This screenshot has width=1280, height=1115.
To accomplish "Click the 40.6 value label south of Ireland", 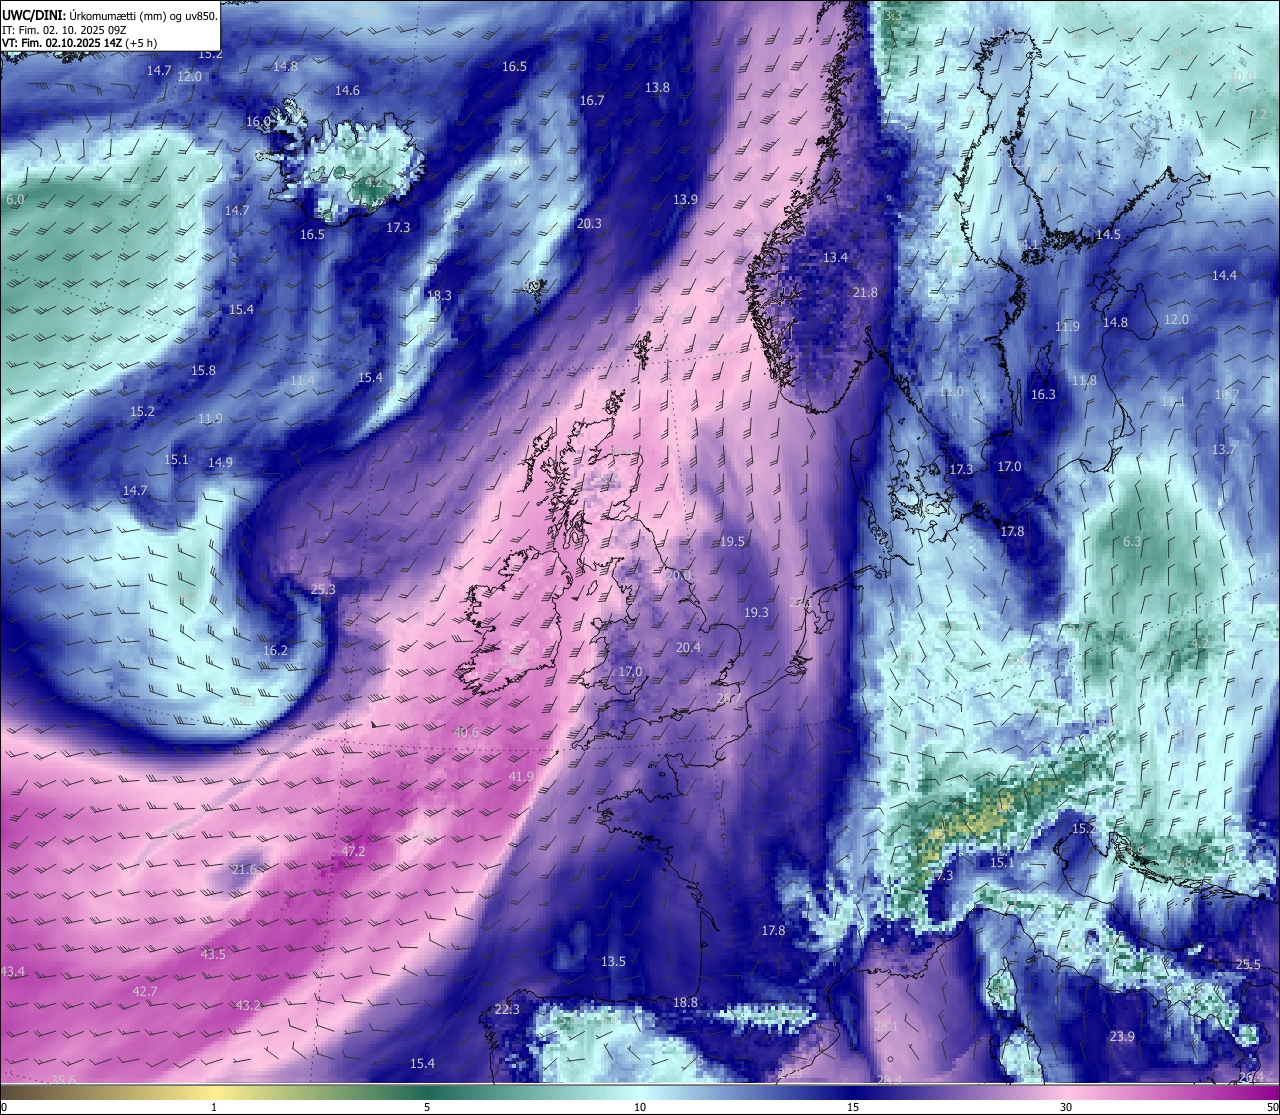I will coord(466,733).
